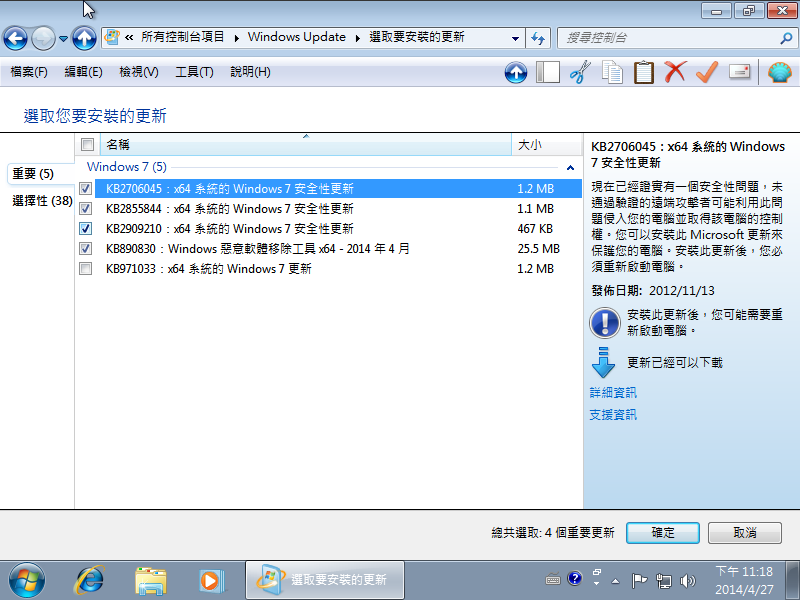Click the 25.5 MB size cell
Viewport: 800px width, 600px height.
(538, 248)
